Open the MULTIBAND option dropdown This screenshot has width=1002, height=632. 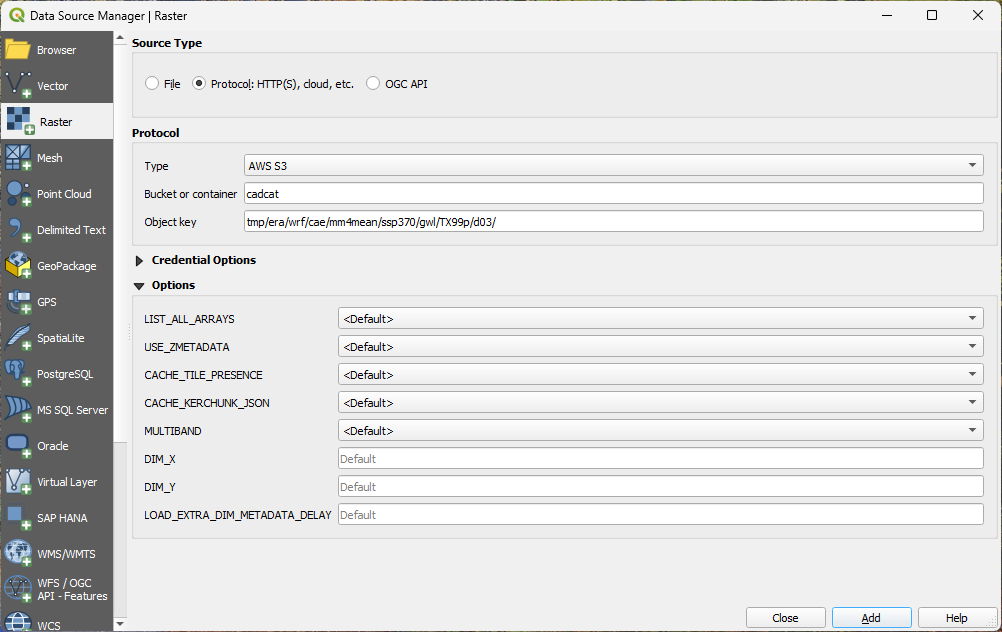660,431
